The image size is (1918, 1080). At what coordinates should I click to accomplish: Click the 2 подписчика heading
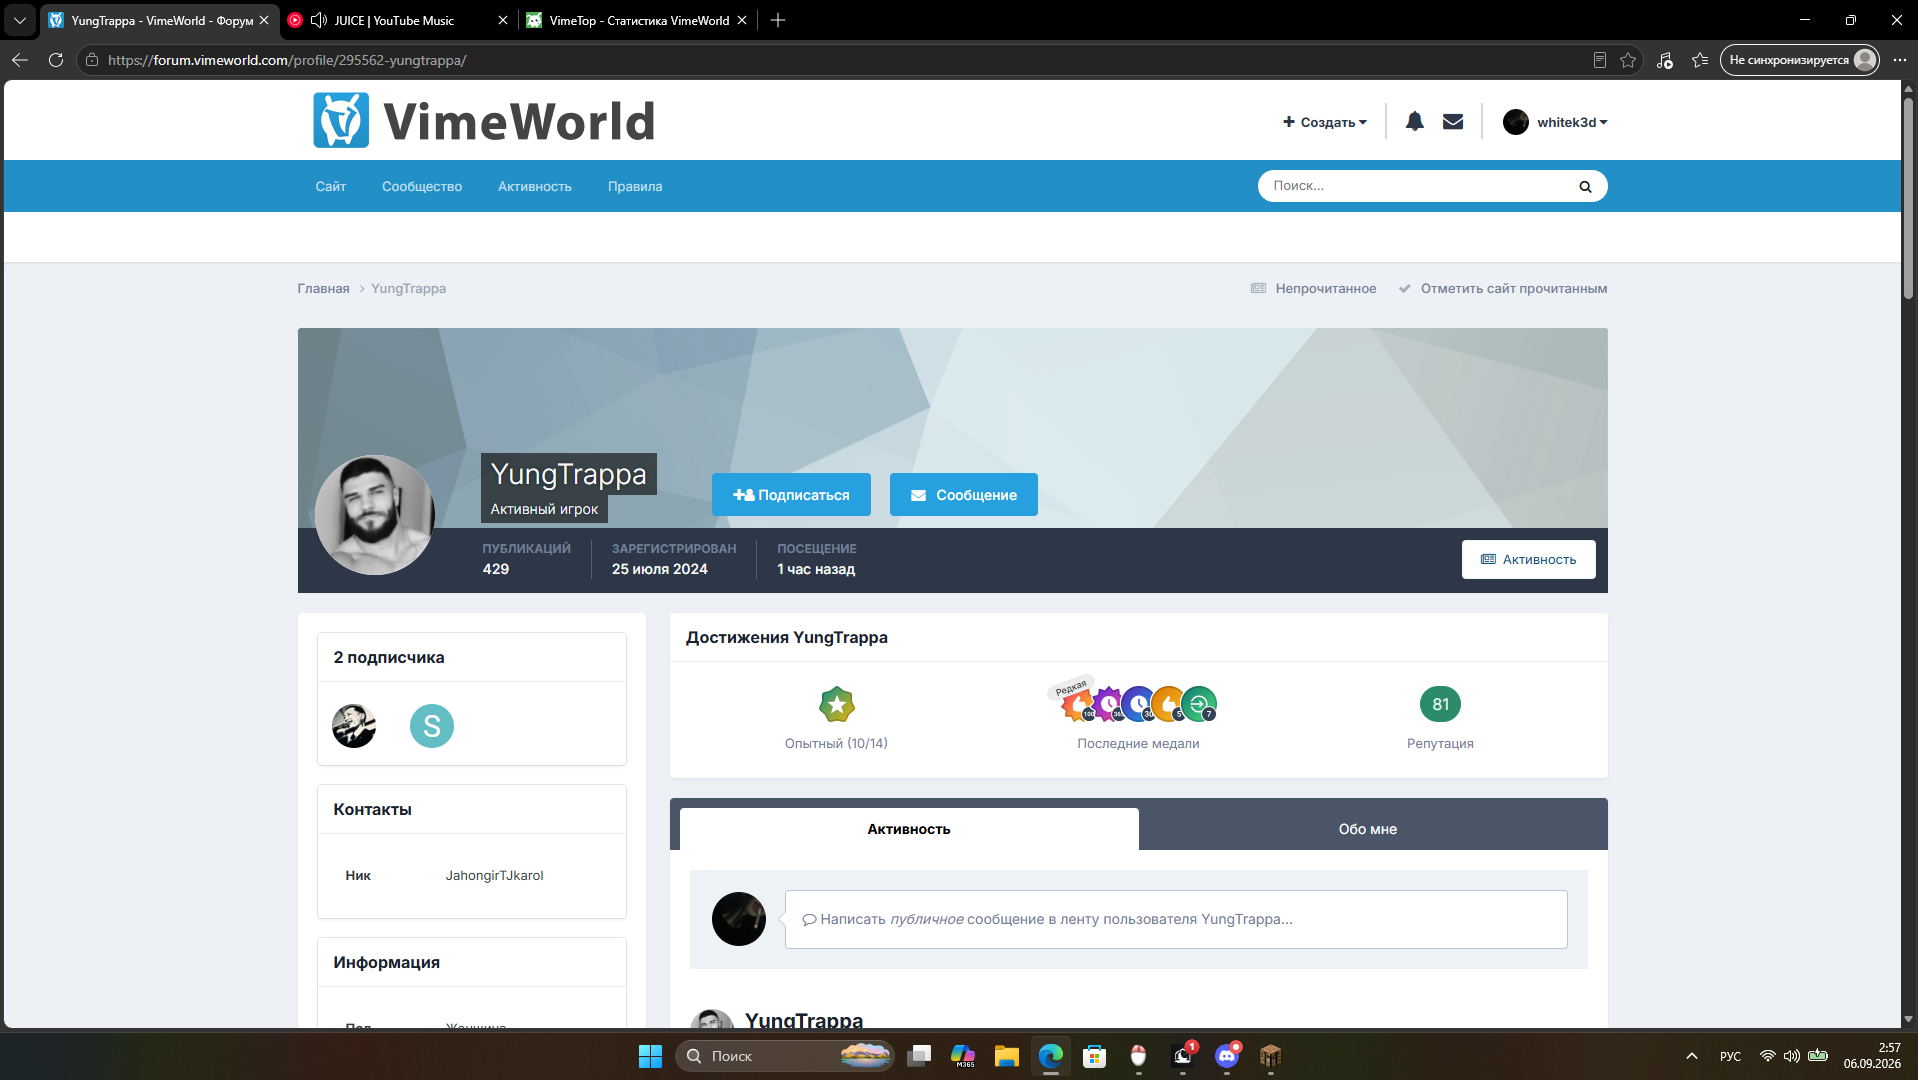[389, 657]
